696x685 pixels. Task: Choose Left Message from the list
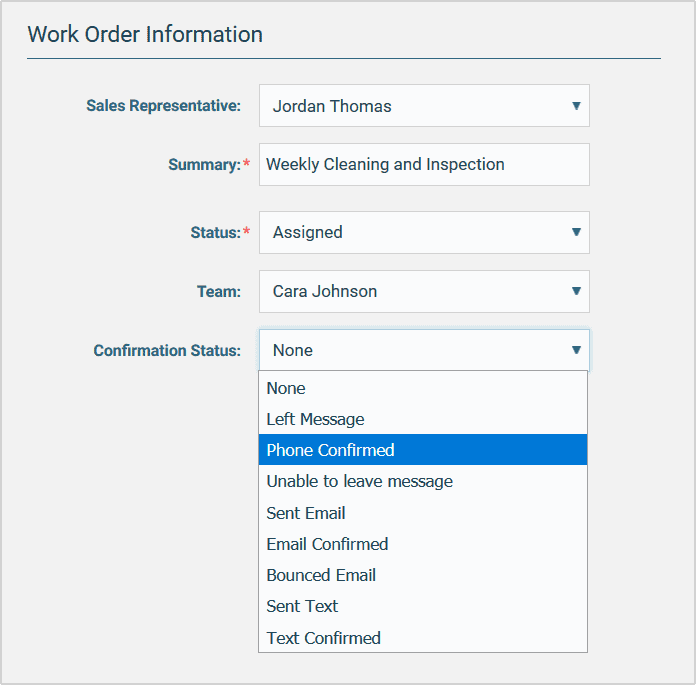point(315,419)
